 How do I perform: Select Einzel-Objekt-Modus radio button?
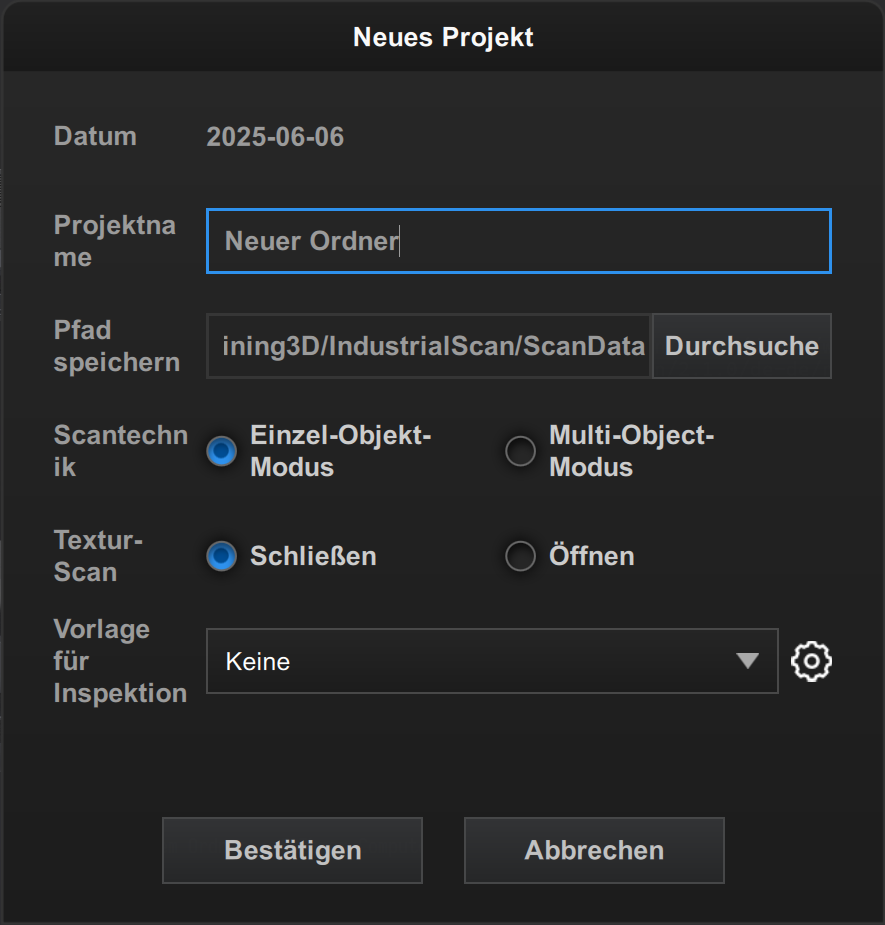[x=221, y=452]
